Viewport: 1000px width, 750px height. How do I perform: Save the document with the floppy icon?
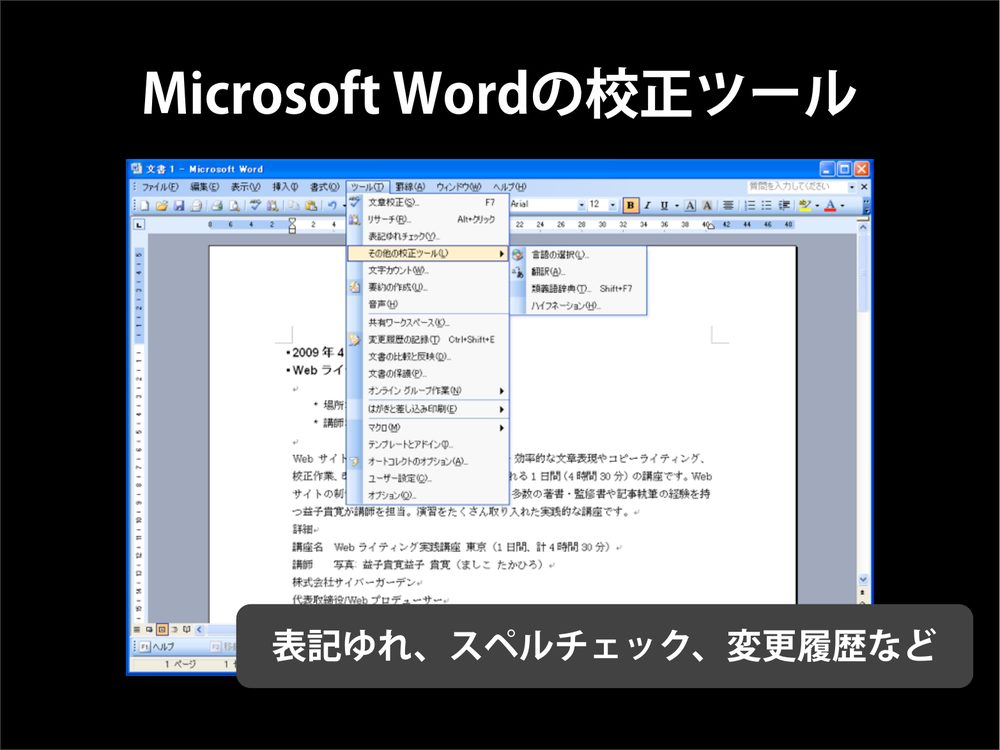click(179, 205)
